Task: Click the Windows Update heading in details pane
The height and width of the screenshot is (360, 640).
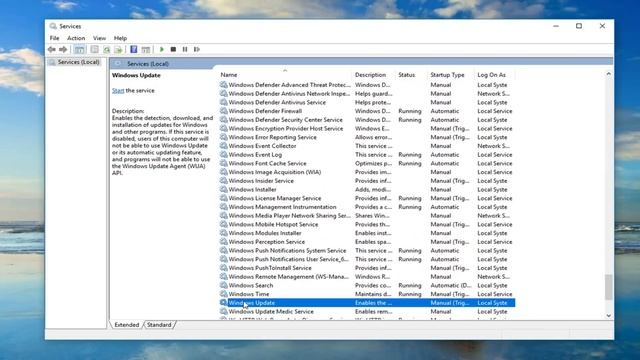Action: point(136,76)
